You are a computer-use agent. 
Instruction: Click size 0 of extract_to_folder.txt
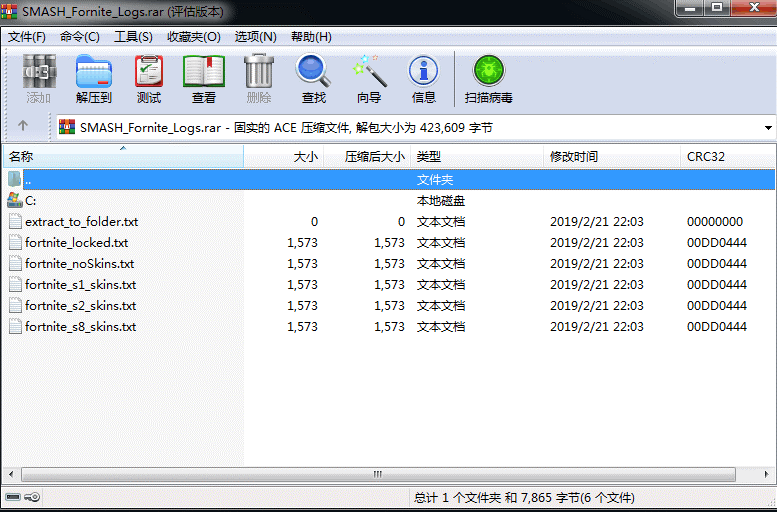[314, 222]
